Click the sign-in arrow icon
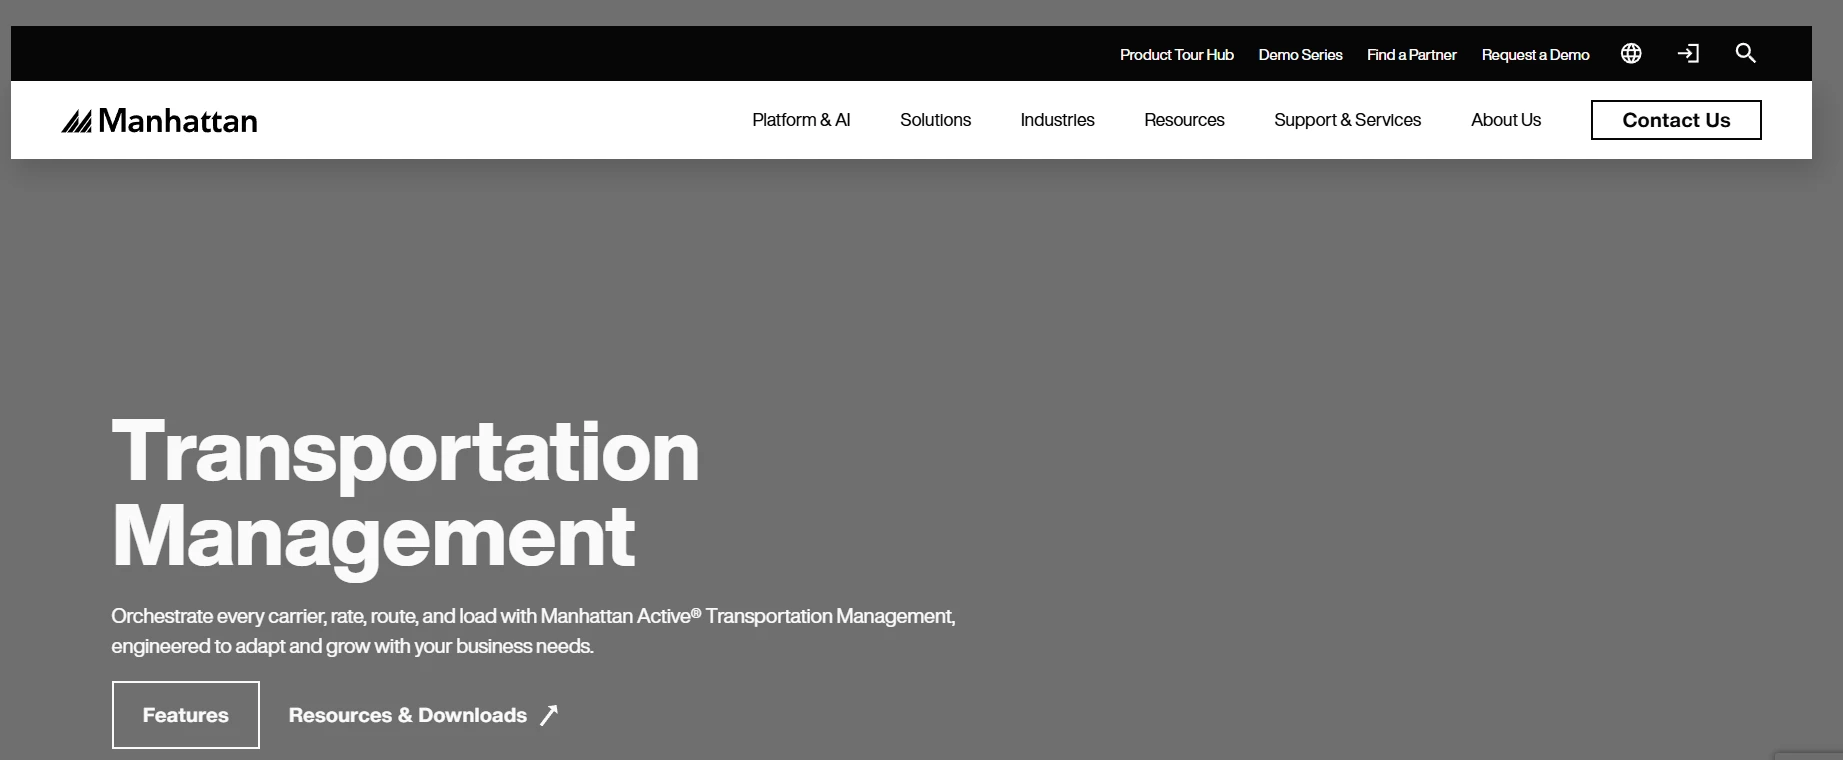1843x760 pixels. (x=1688, y=54)
